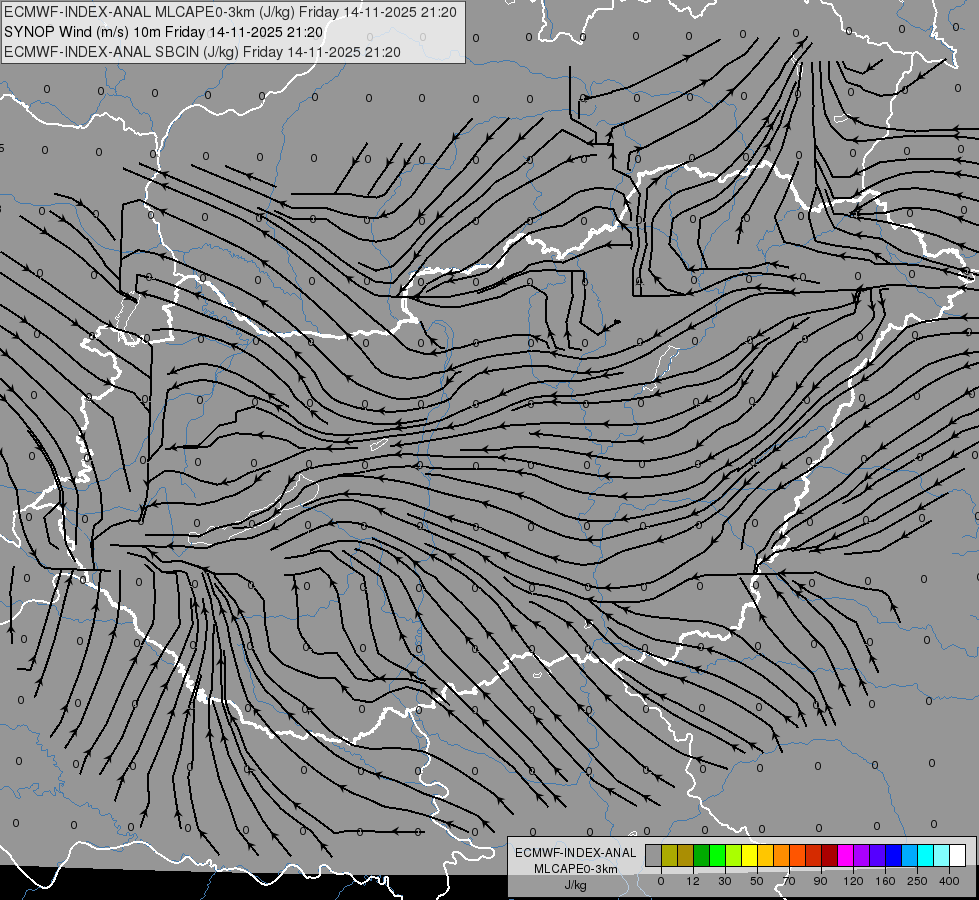Click the legend scale value '90'
This screenshot has height=900, width=979.
820,881
